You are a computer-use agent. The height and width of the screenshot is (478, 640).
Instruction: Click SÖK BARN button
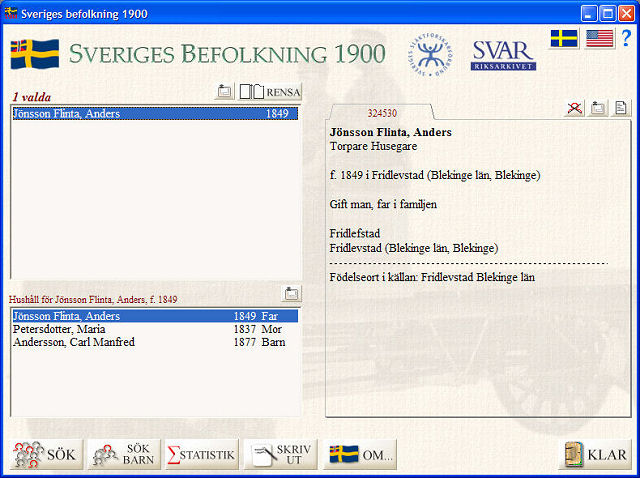124,454
